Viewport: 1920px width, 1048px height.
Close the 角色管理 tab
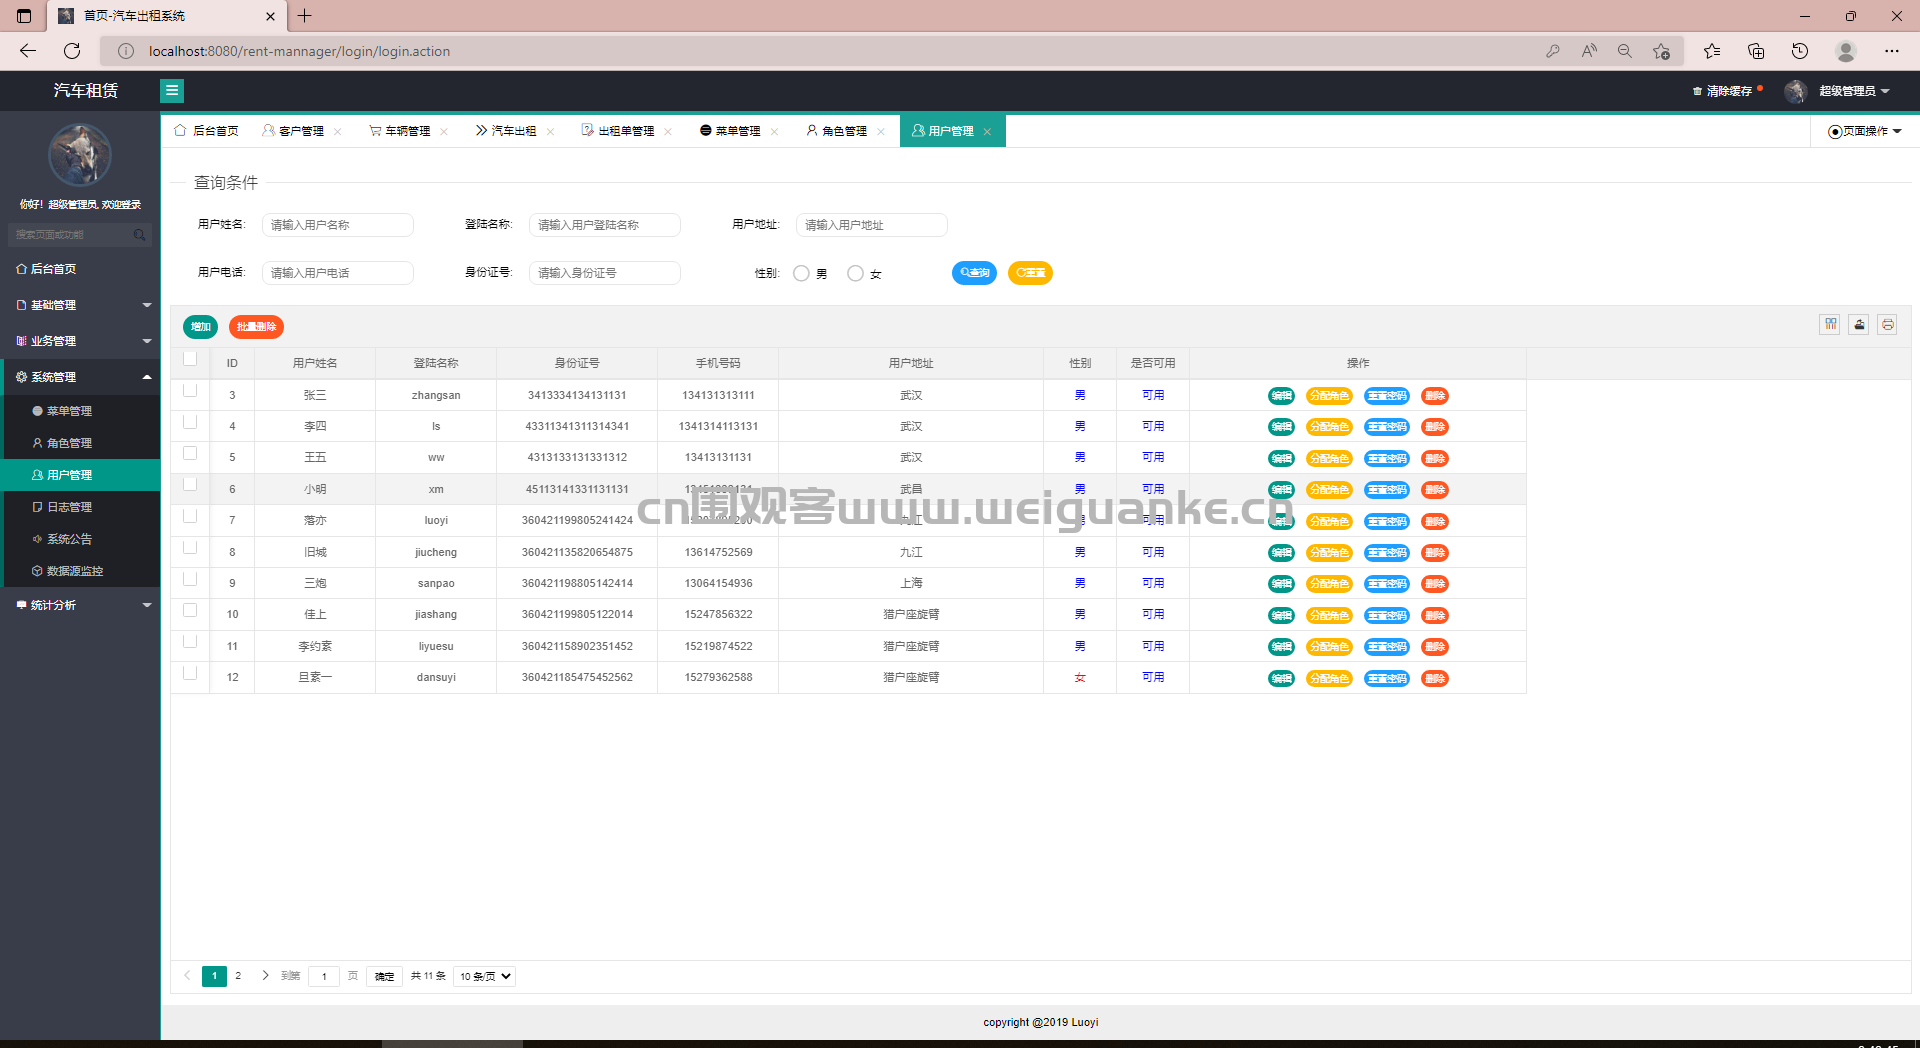[x=881, y=132]
